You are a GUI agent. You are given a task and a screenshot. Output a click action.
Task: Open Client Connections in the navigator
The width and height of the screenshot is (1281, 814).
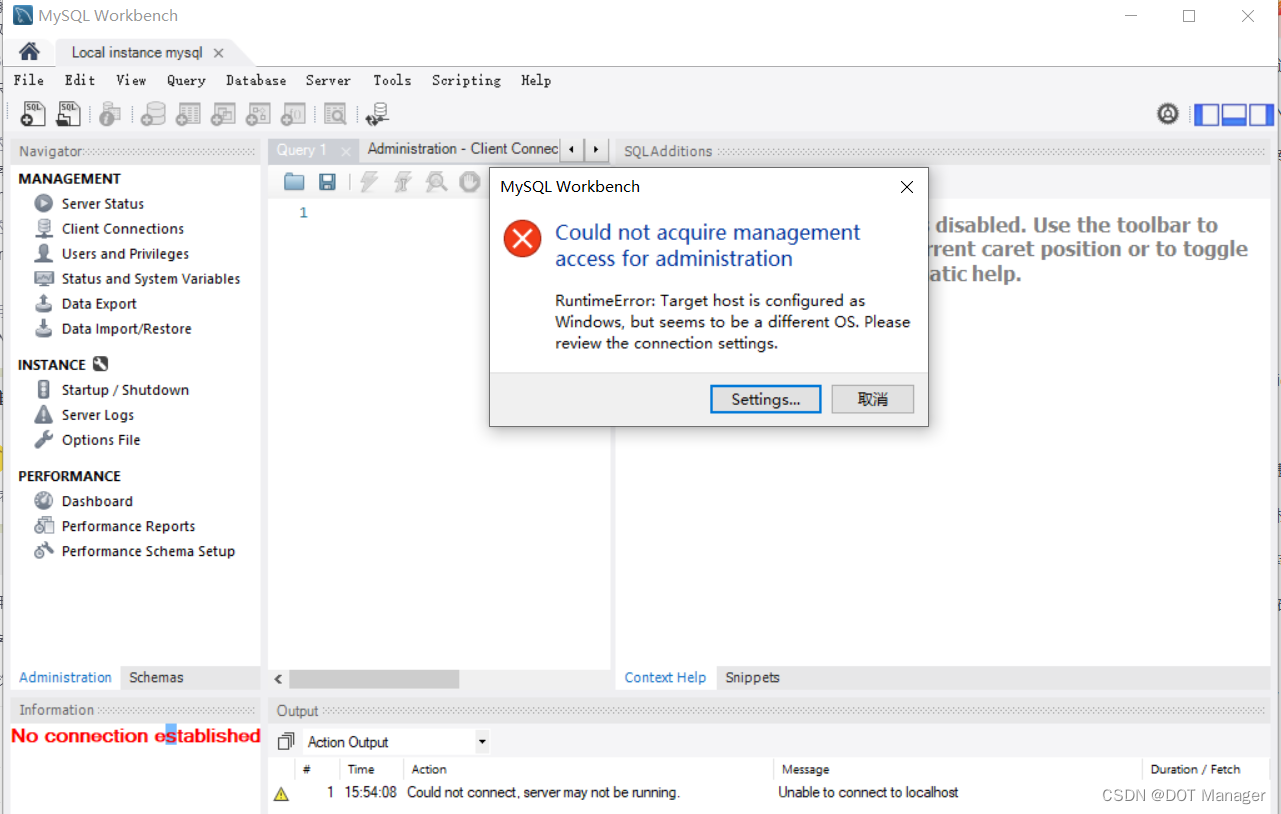click(122, 228)
